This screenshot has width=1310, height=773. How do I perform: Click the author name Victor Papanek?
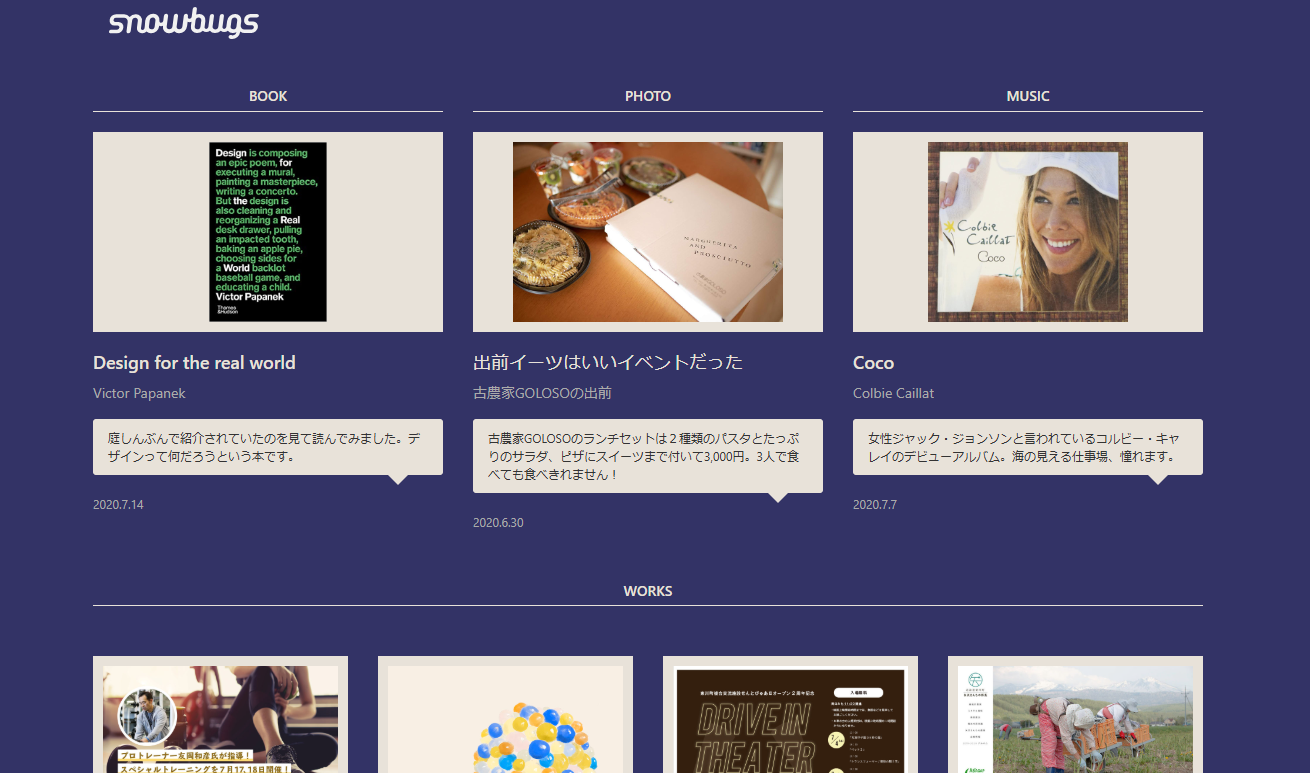click(139, 393)
